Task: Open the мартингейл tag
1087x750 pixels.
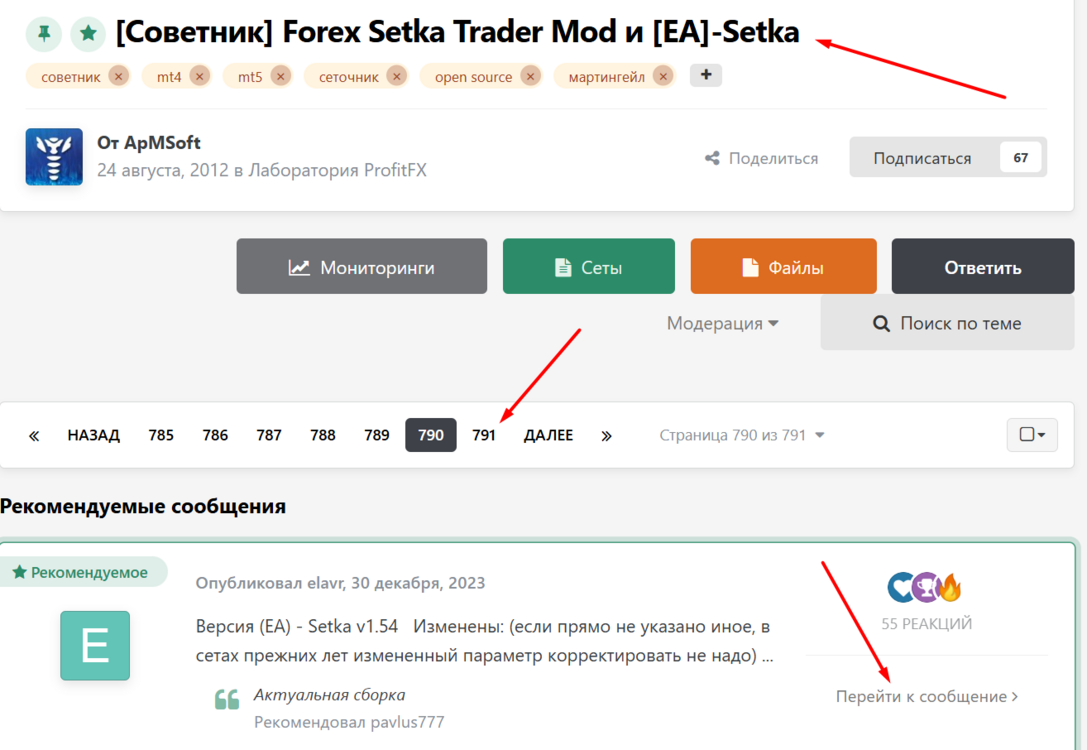Action: tap(607, 77)
